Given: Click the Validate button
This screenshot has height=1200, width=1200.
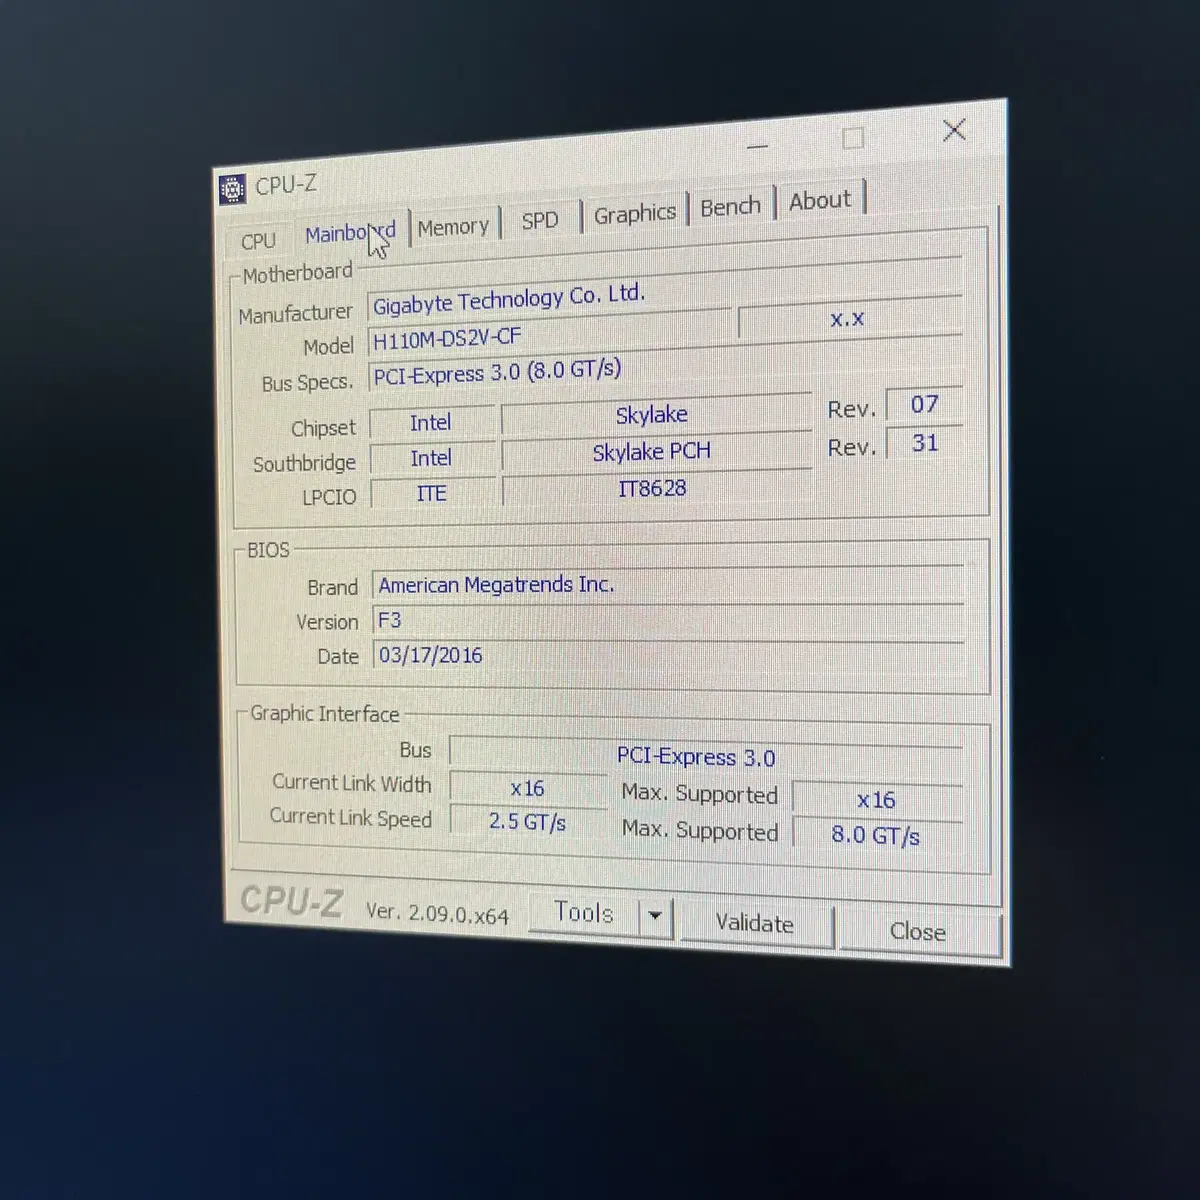Looking at the screenshot, I should 754,924.
